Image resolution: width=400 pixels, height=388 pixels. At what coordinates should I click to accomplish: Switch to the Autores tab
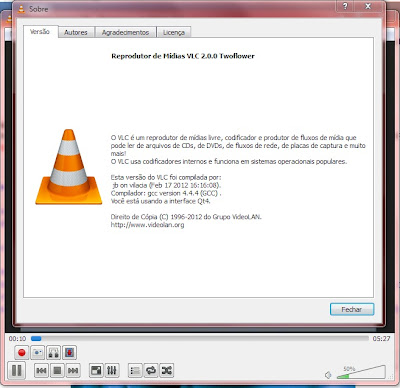pyautogui.click(x=76, y=32)
